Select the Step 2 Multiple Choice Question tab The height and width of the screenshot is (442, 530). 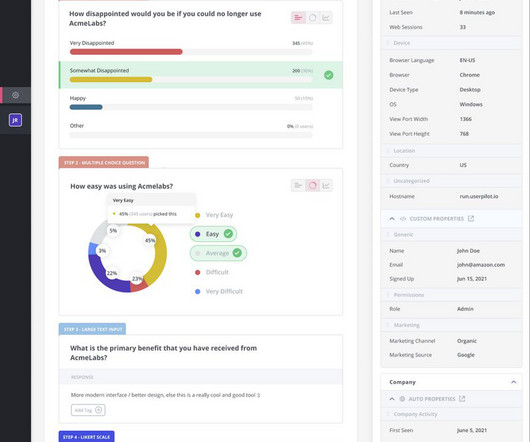click(x=104, y=163)
